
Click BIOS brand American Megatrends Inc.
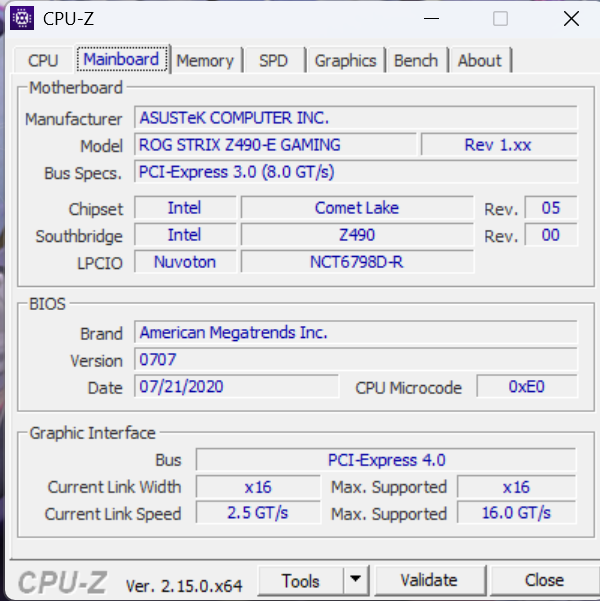[355, 332]
